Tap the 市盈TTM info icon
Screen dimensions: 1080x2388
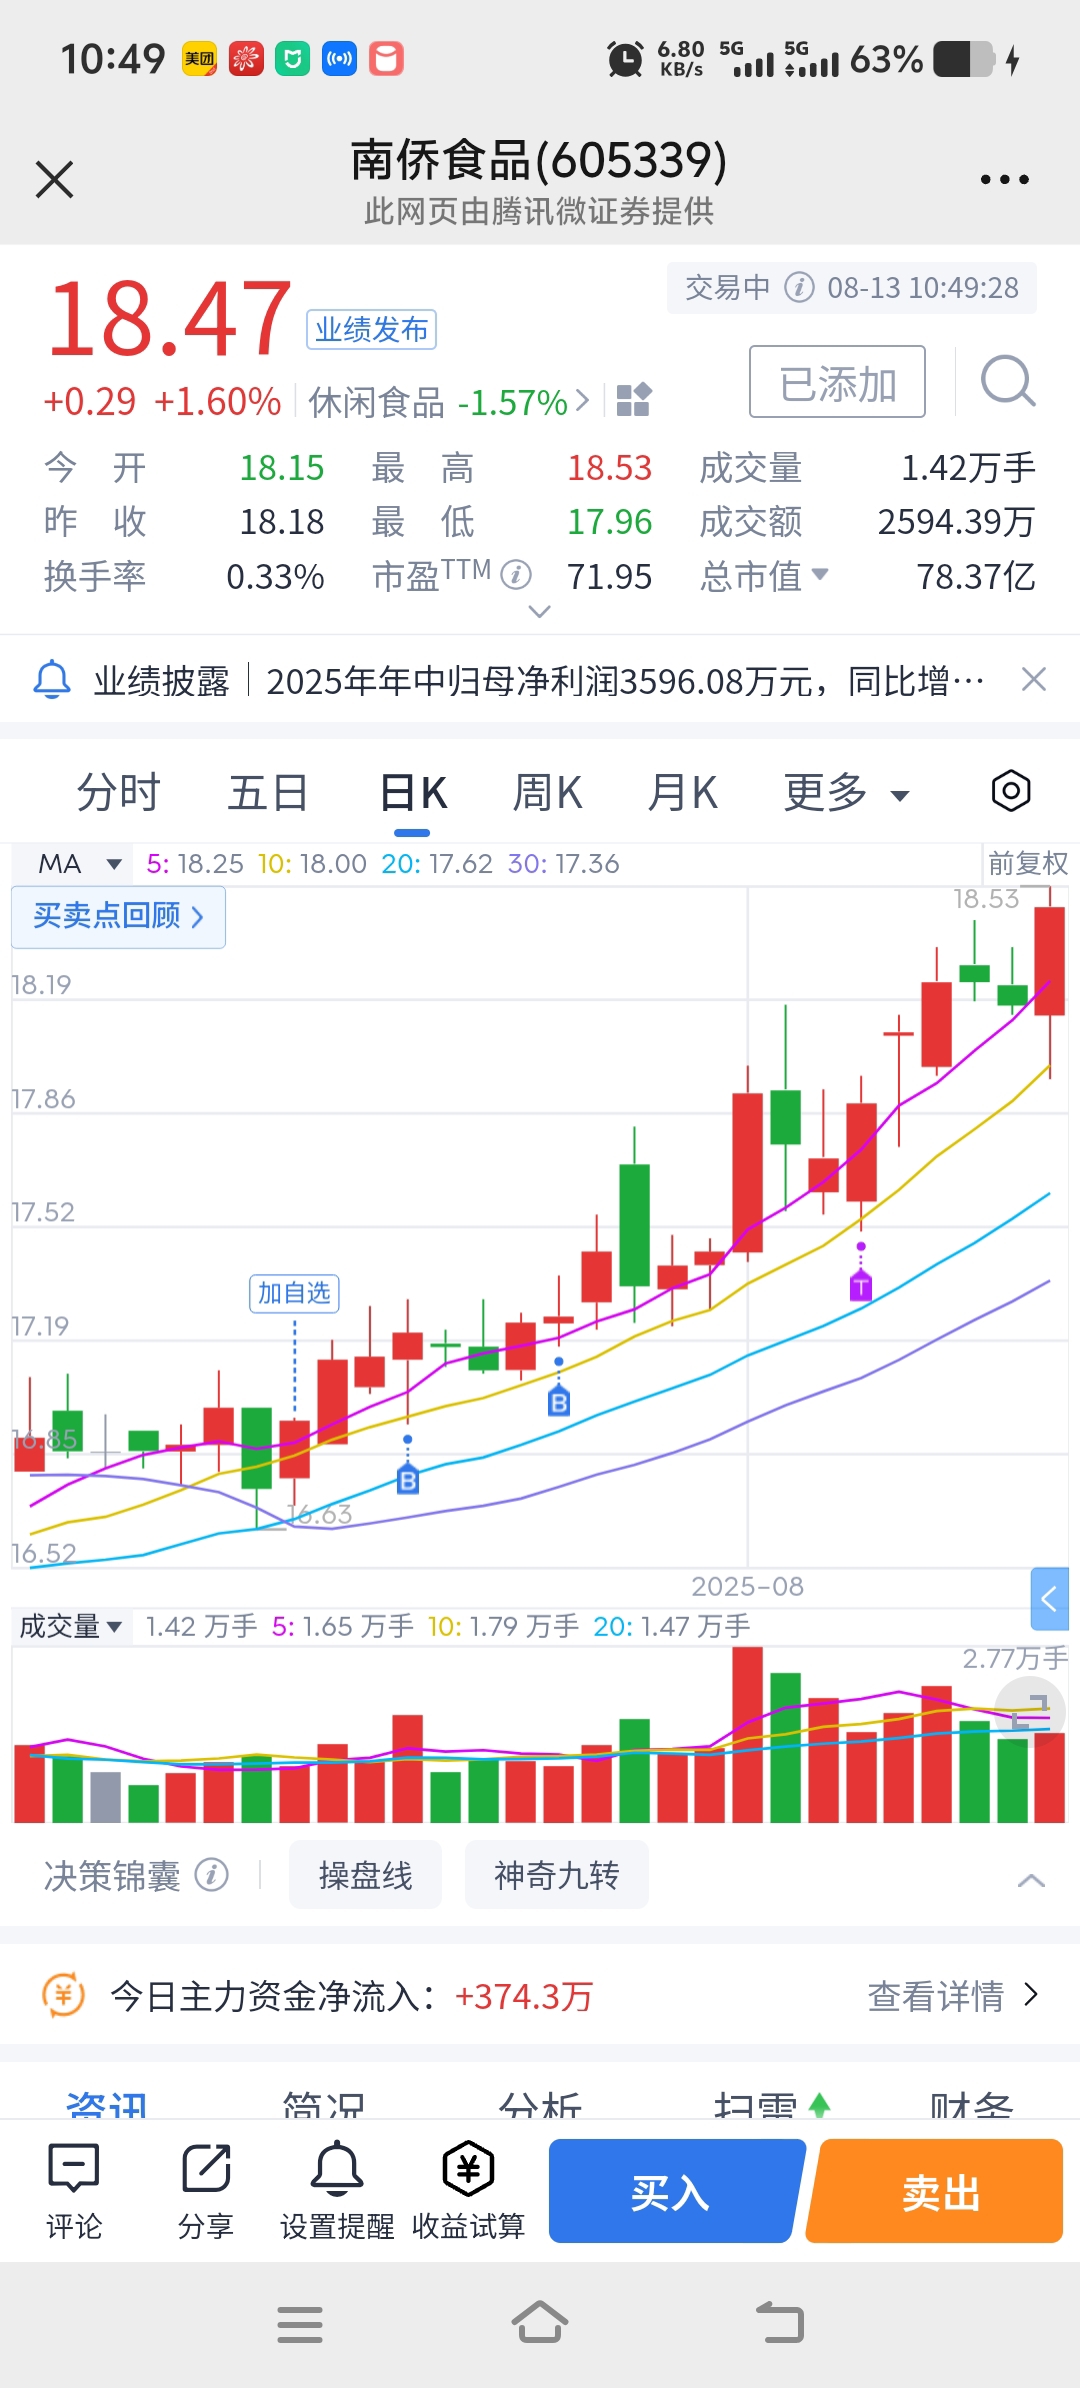pos(516,575)
